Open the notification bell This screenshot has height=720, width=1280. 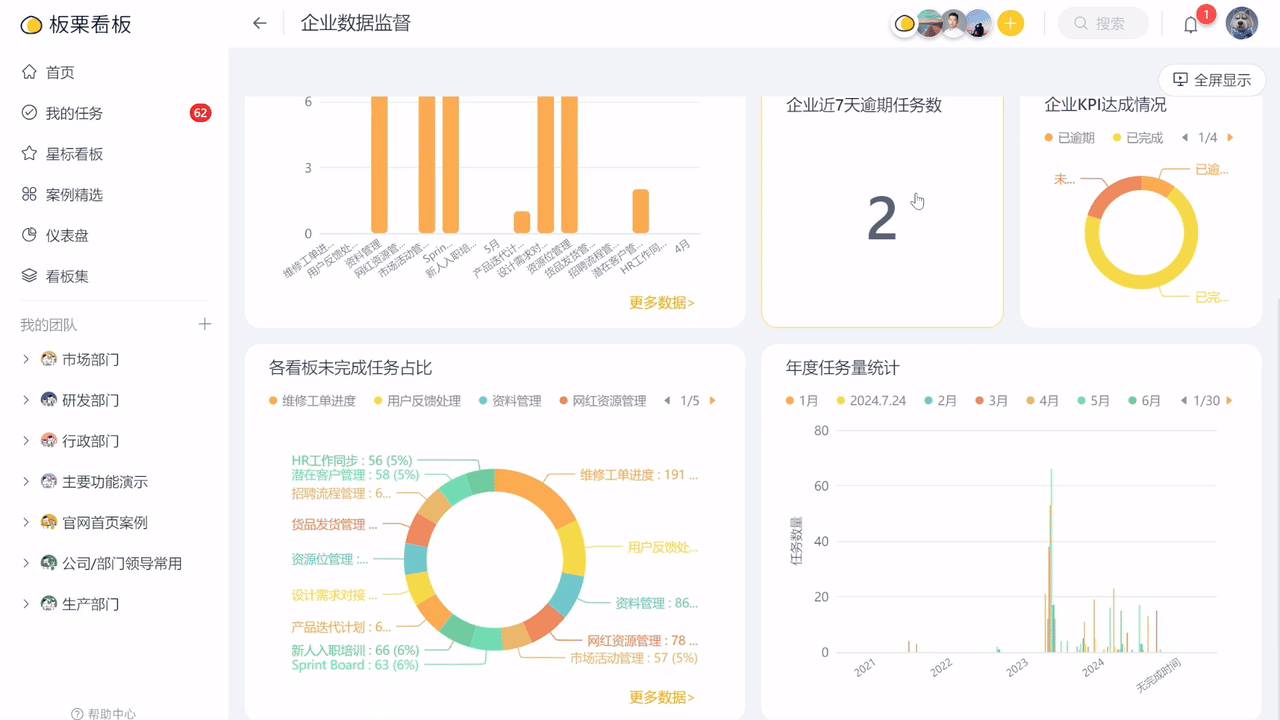[x=1191, y=25]
